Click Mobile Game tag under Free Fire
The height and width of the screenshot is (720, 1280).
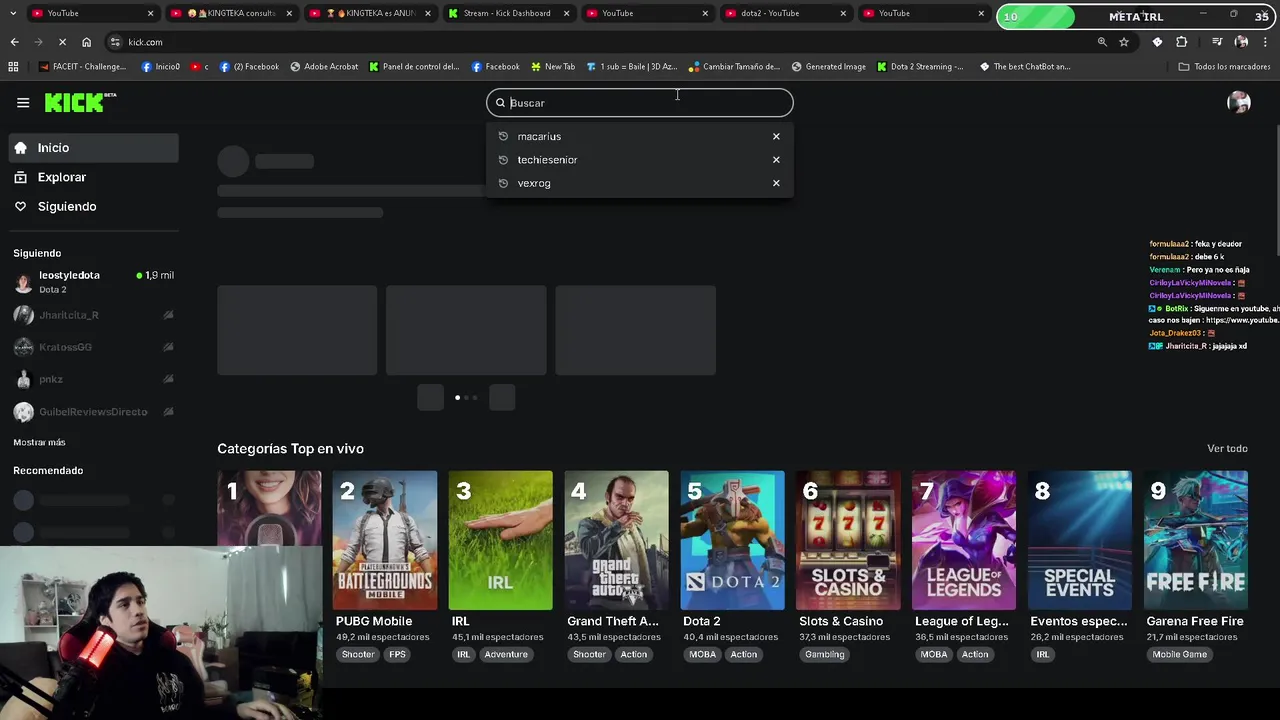(x=1180, y=654)
